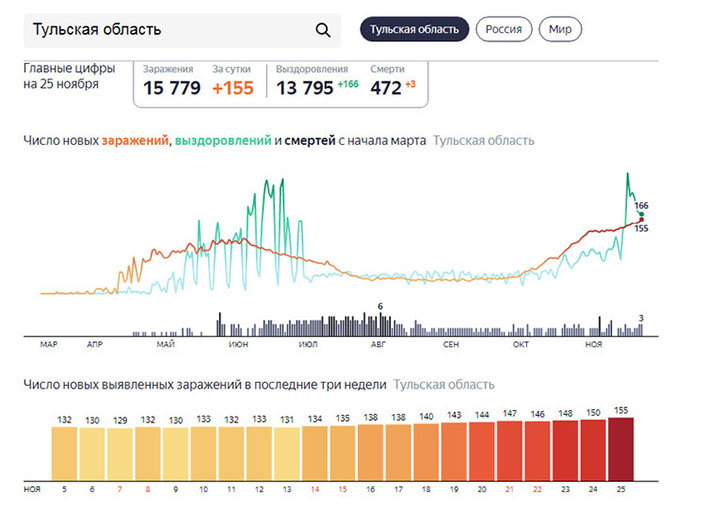
Task: Click the August peak death bar labeled 6
Action: [x=380, y=324]
